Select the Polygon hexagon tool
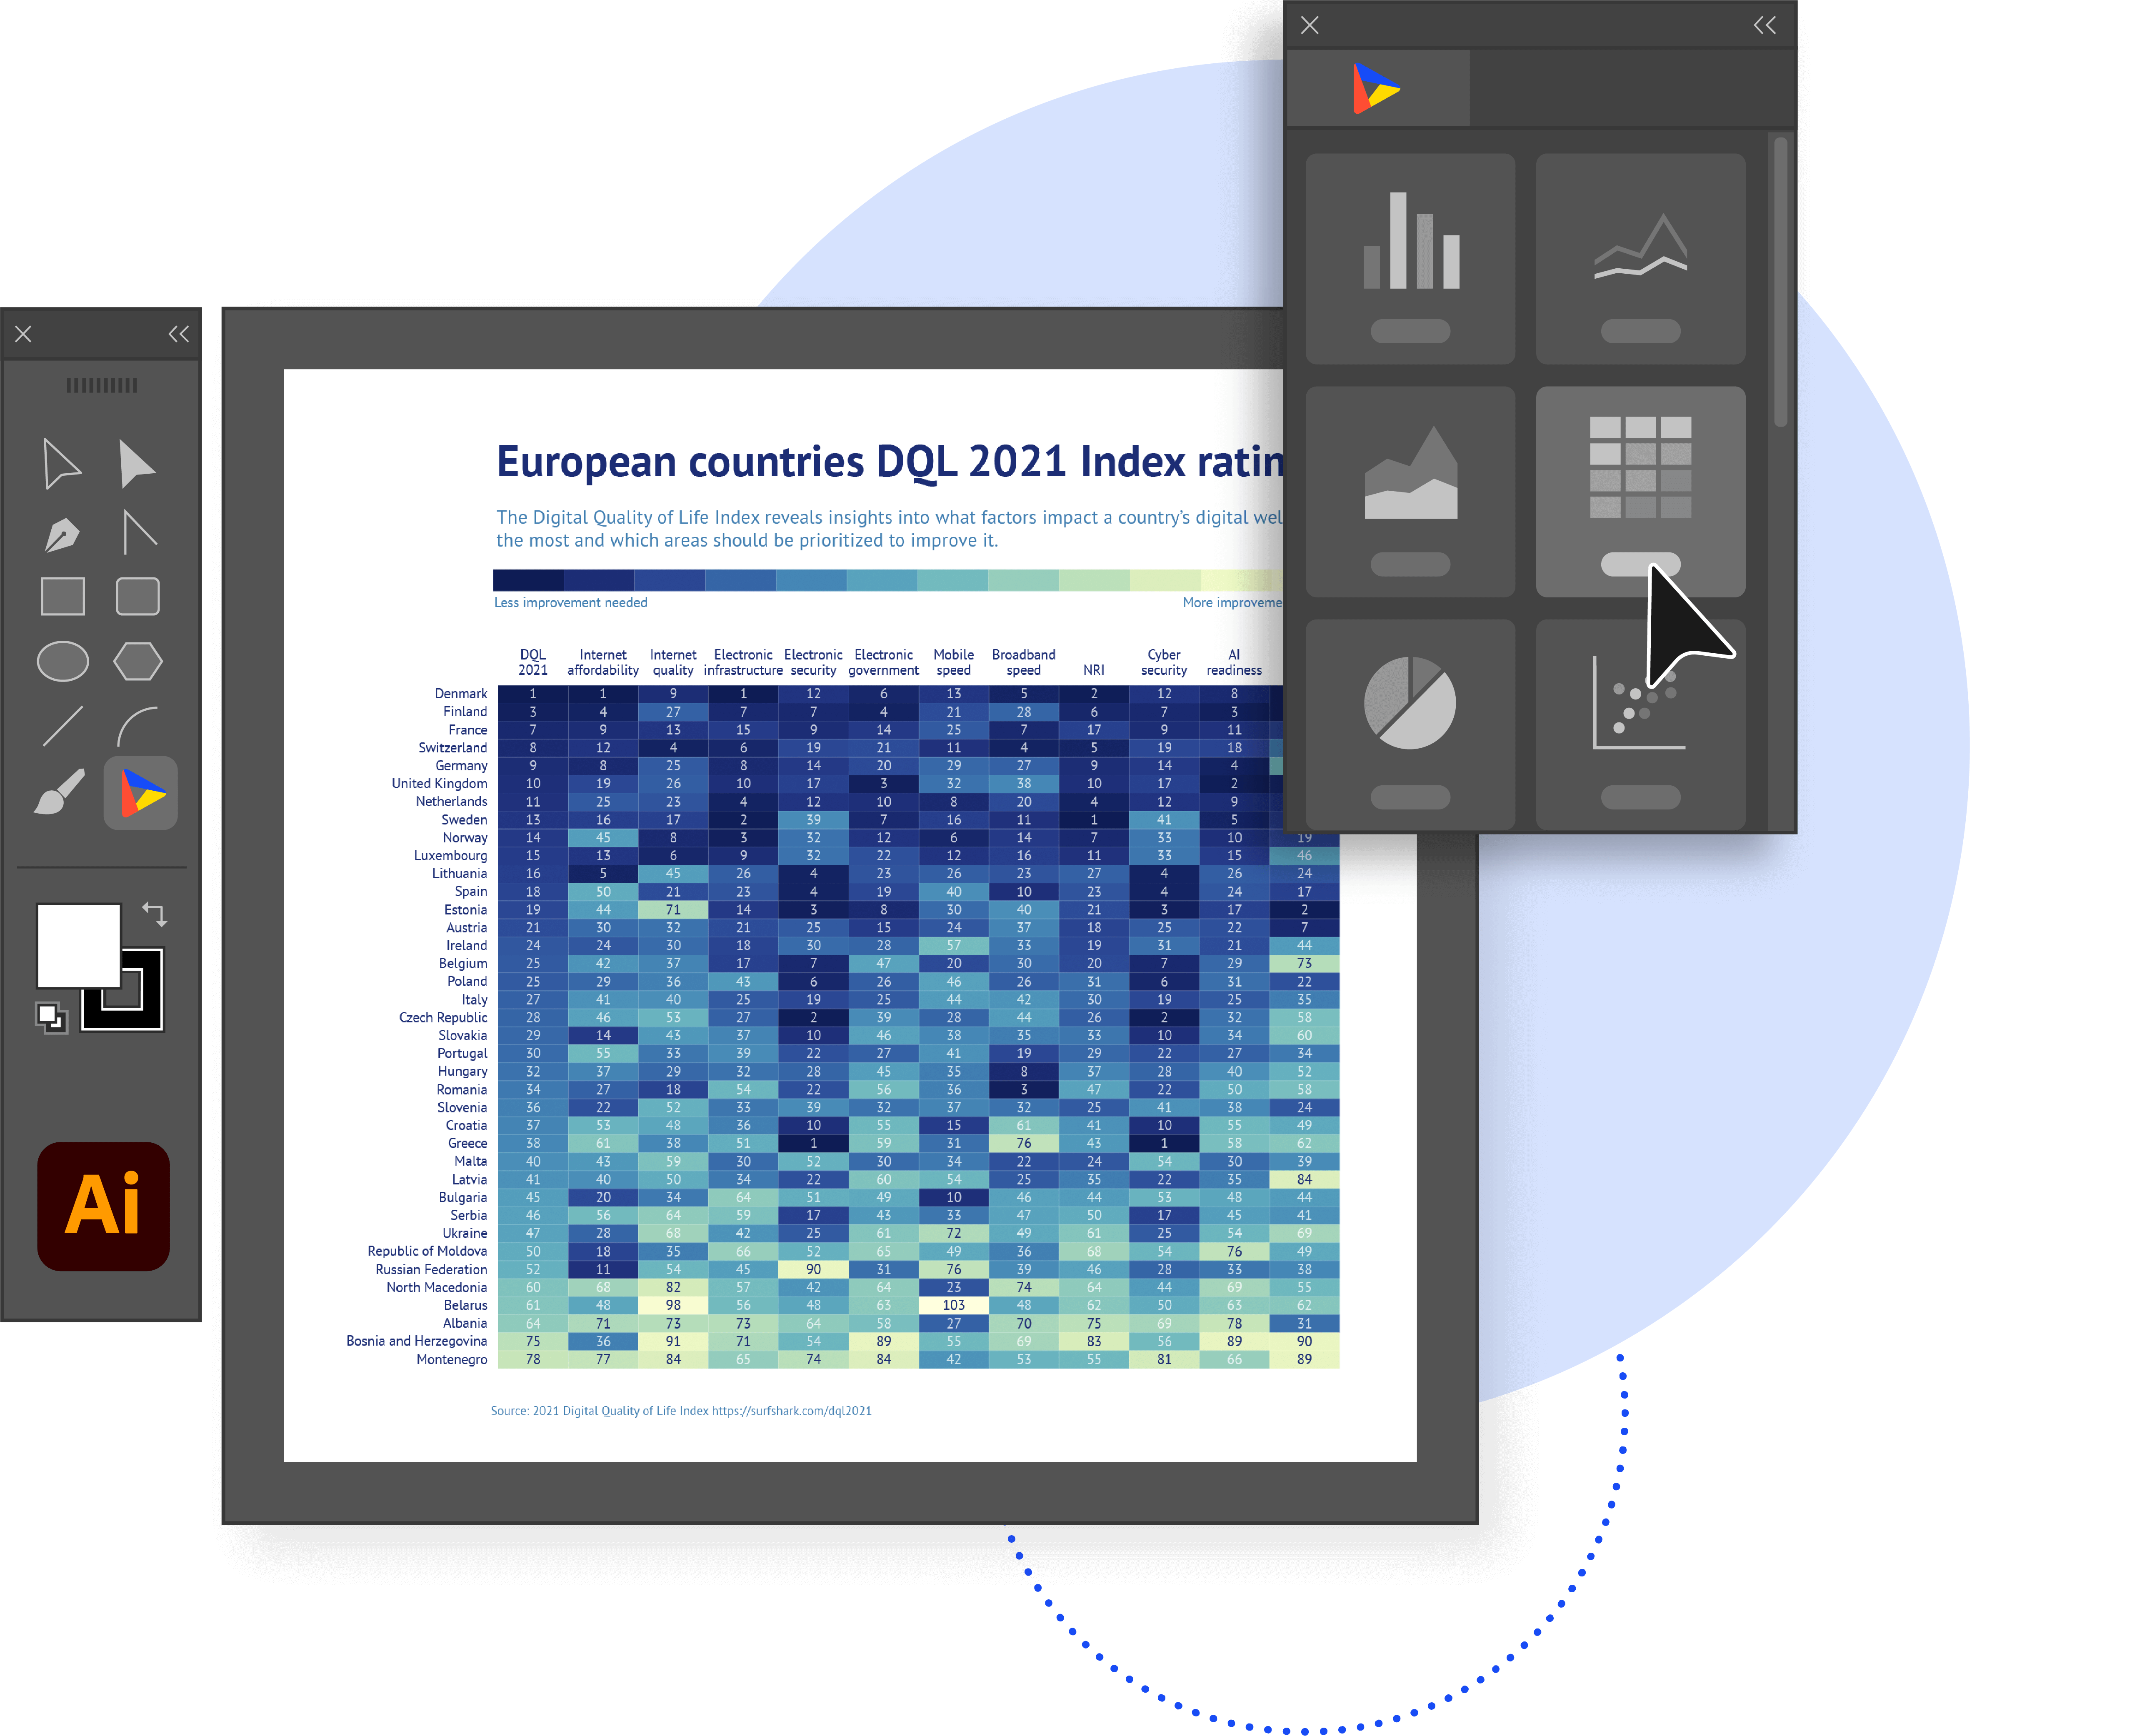 click(x=138, y=661)
